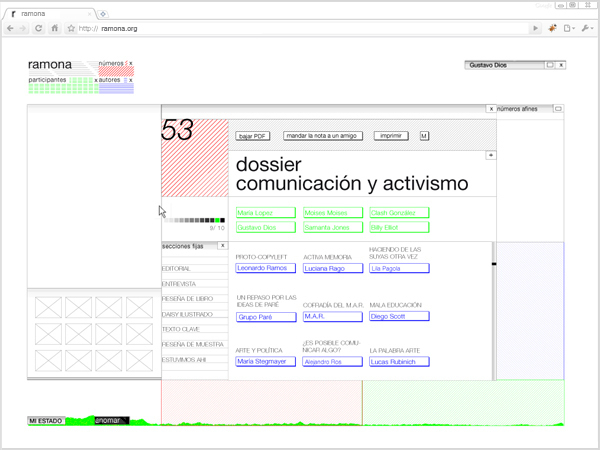
Task: Select participant Gustavo Dios
Action: (266, 227)
